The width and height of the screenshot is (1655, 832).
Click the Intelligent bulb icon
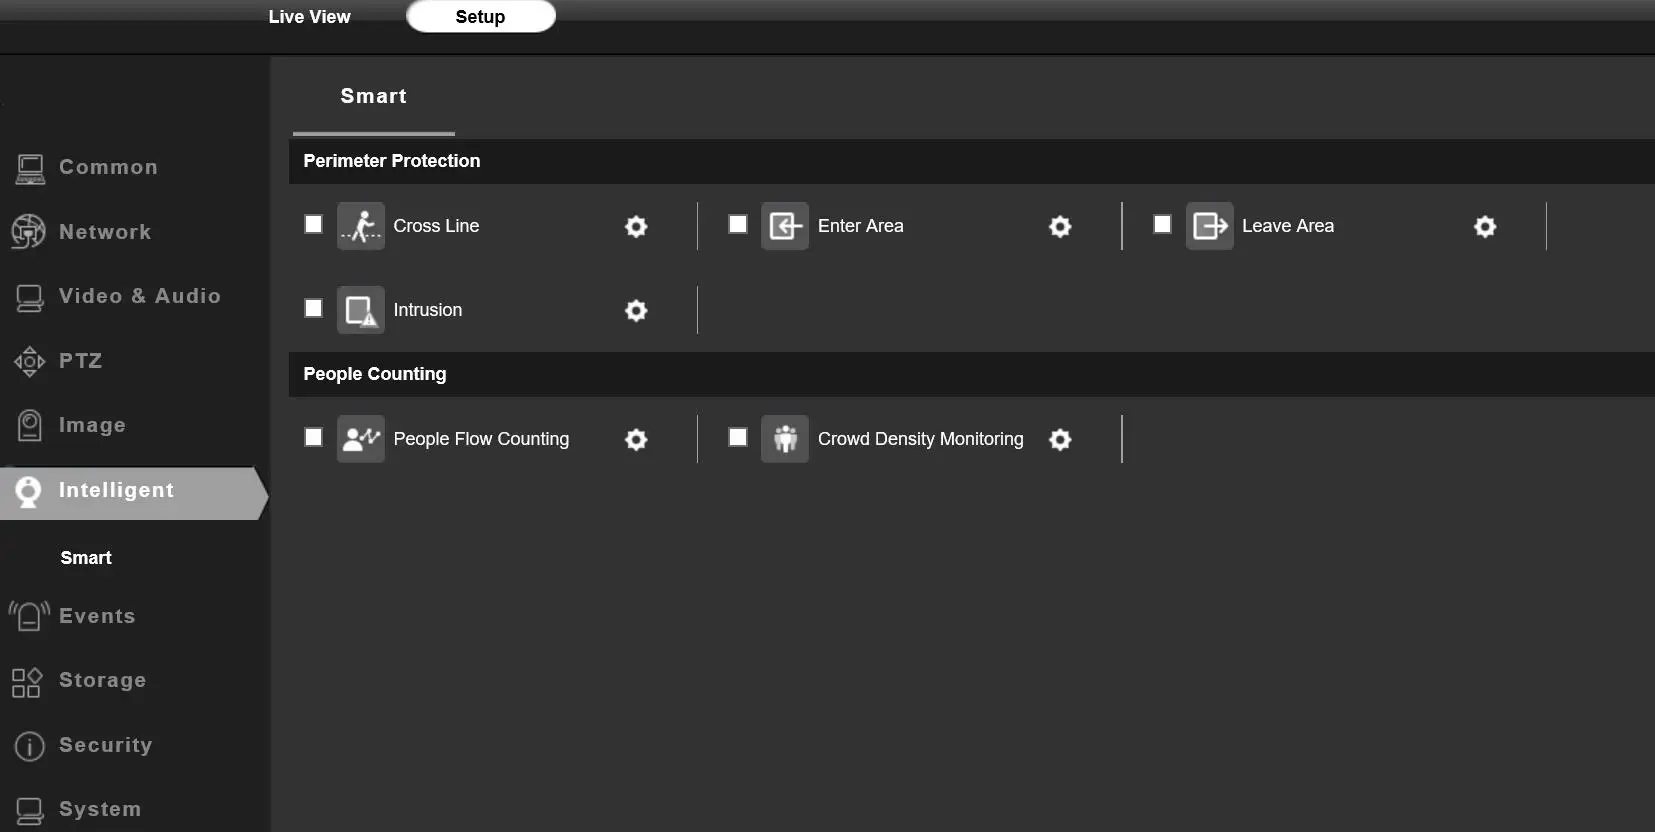click(29, 491)
